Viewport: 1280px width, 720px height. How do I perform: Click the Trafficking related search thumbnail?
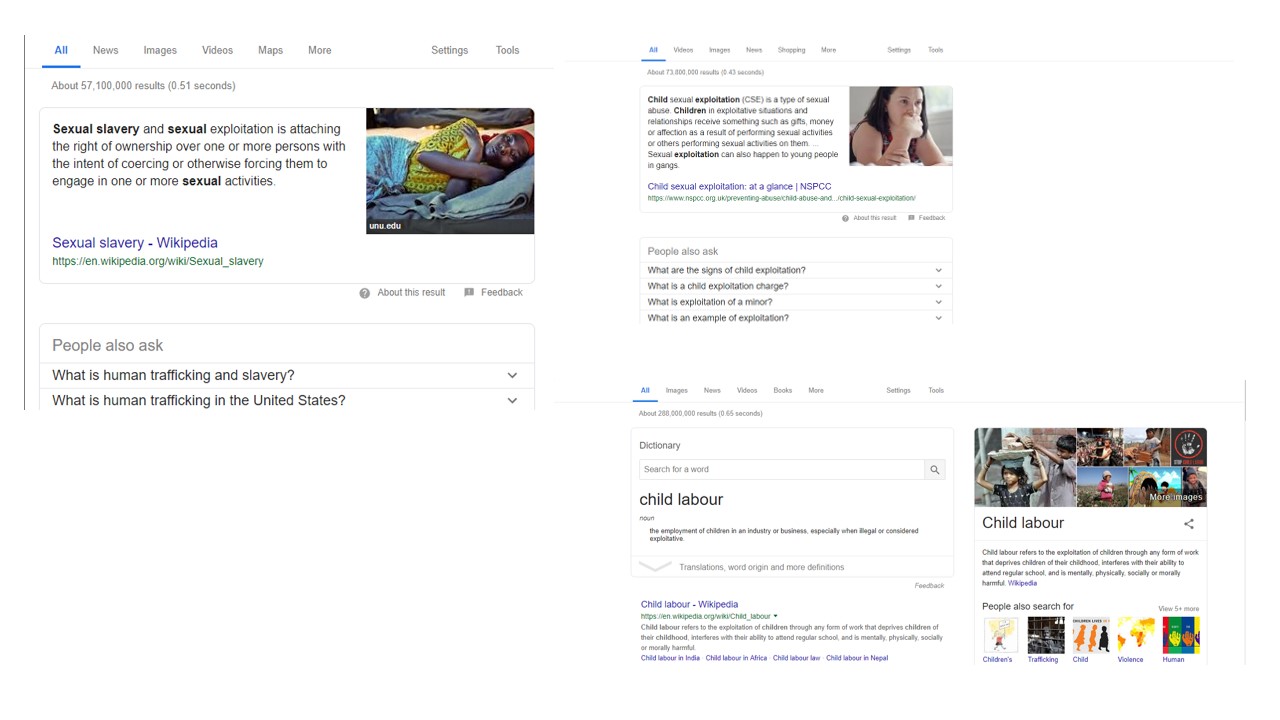coord(1046,636)
